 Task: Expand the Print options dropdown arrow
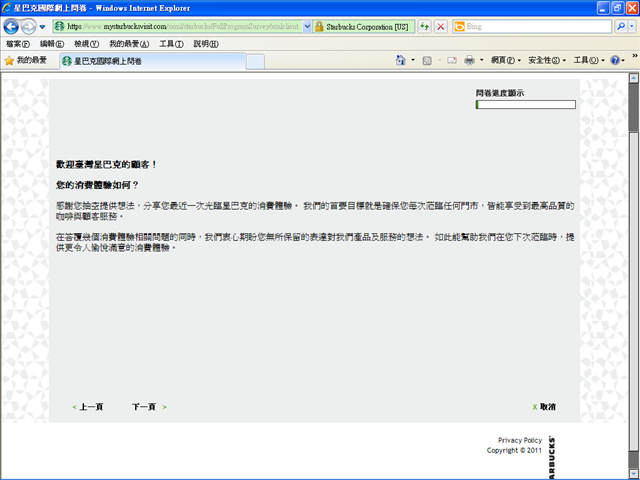482,60
